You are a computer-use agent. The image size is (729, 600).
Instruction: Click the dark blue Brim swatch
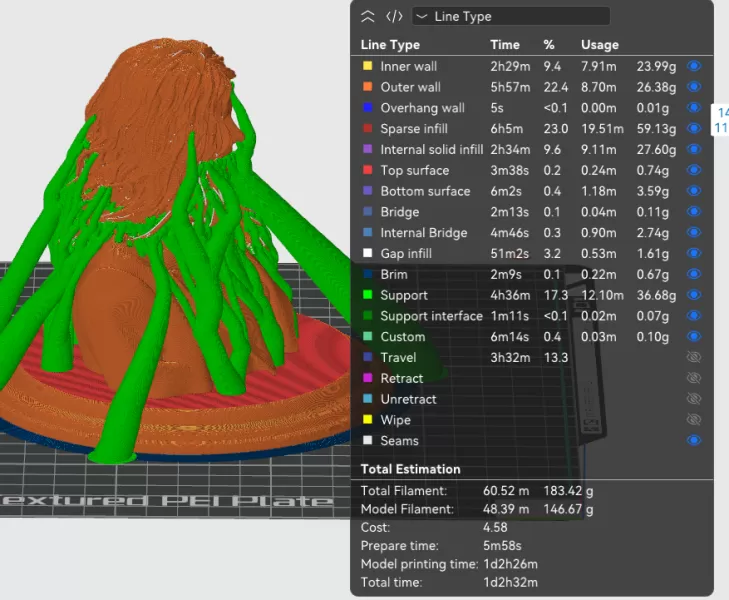pyautogui.click(x=367, y=274)
